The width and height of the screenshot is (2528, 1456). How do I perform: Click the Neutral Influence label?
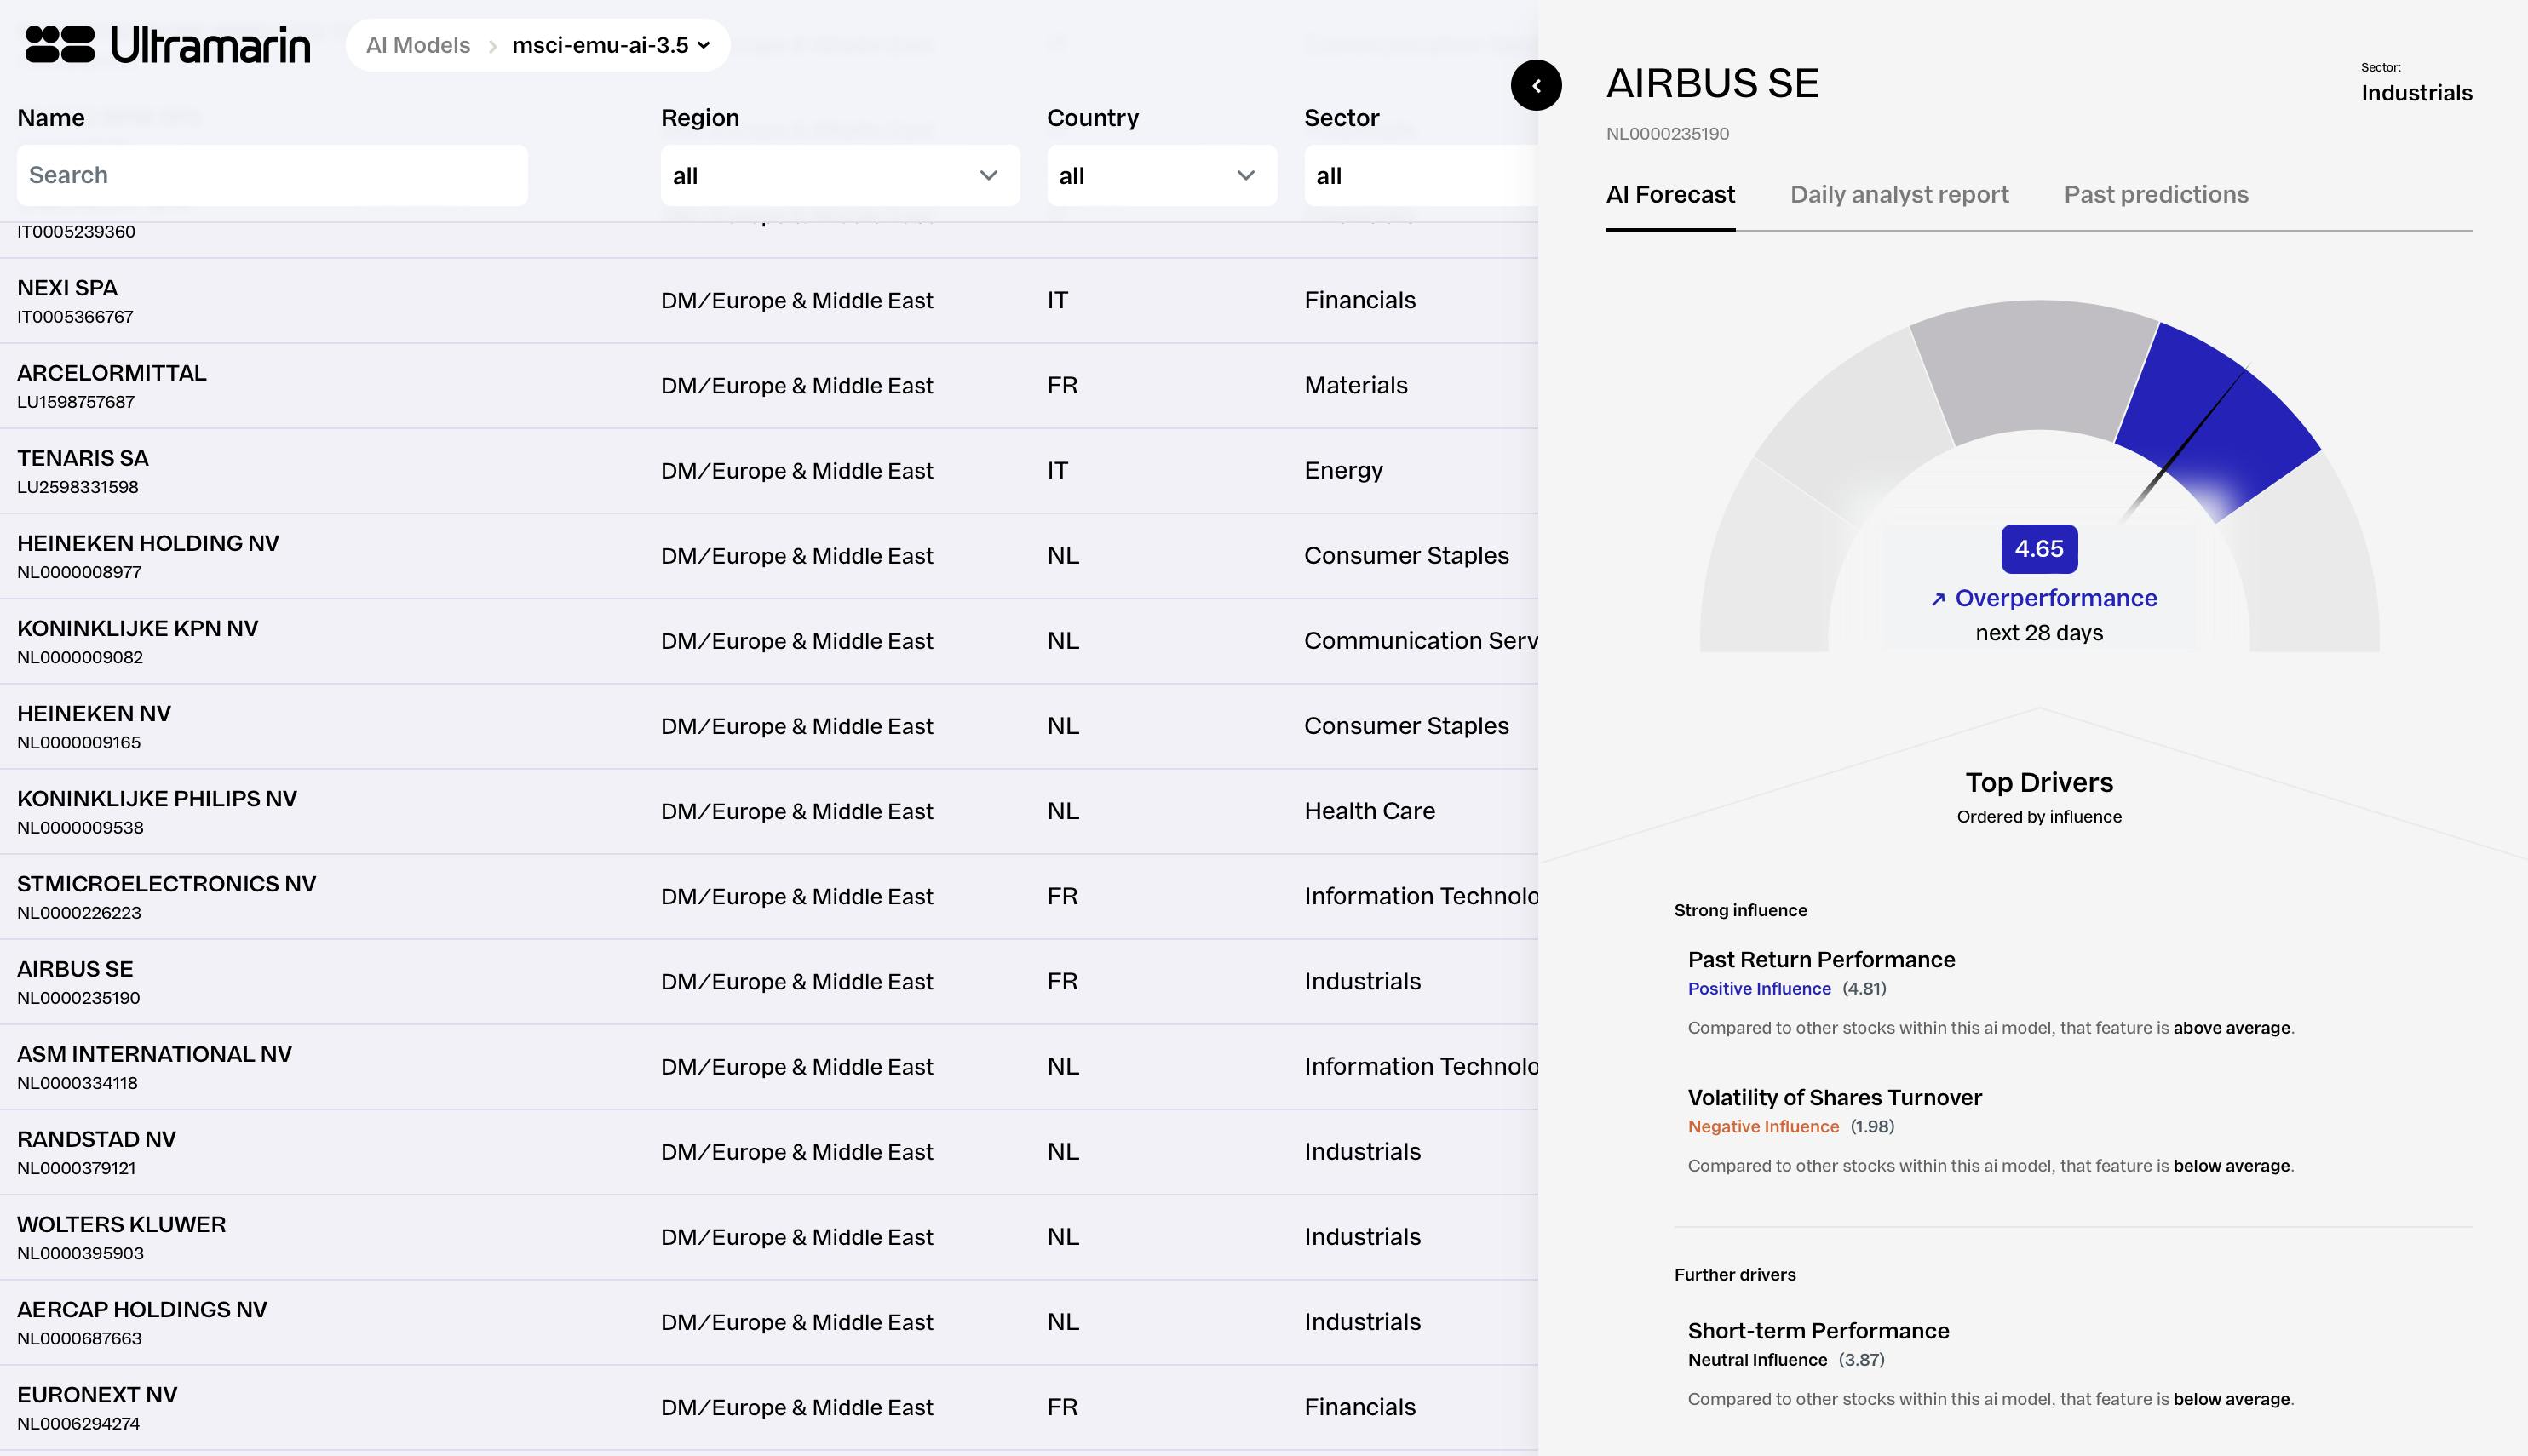(1757, 1360)
